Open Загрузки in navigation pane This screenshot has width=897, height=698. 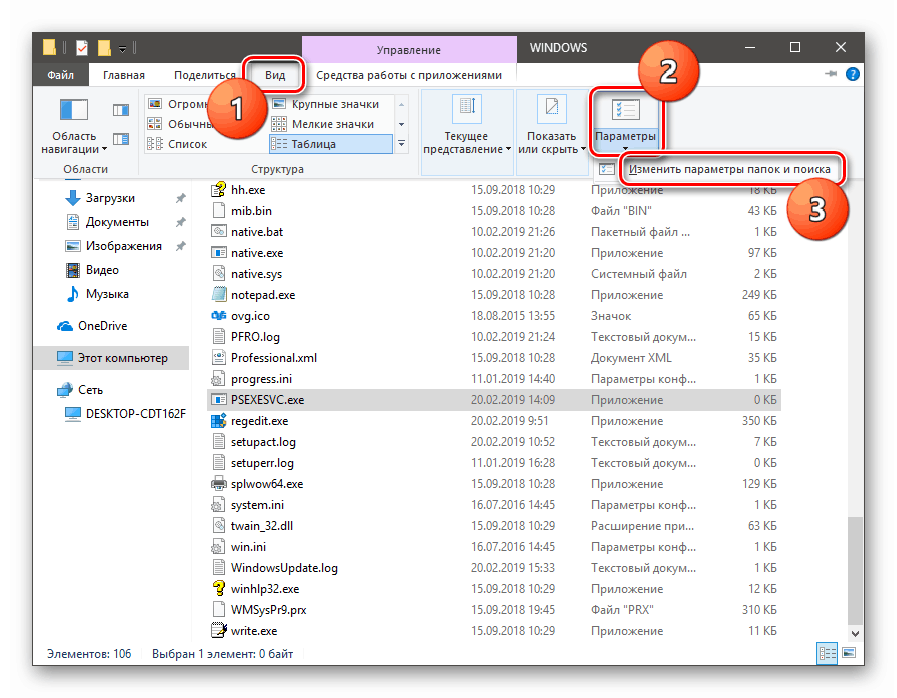pos(110,199)
